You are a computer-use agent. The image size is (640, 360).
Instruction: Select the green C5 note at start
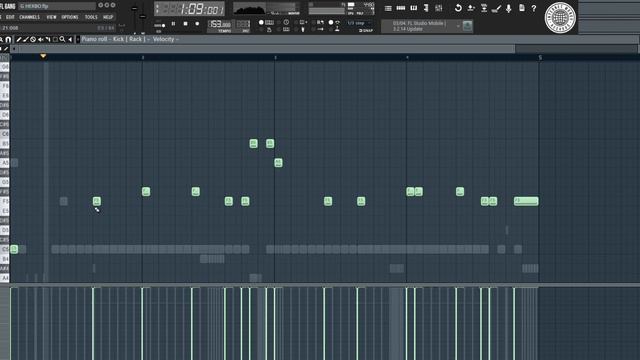14,249
